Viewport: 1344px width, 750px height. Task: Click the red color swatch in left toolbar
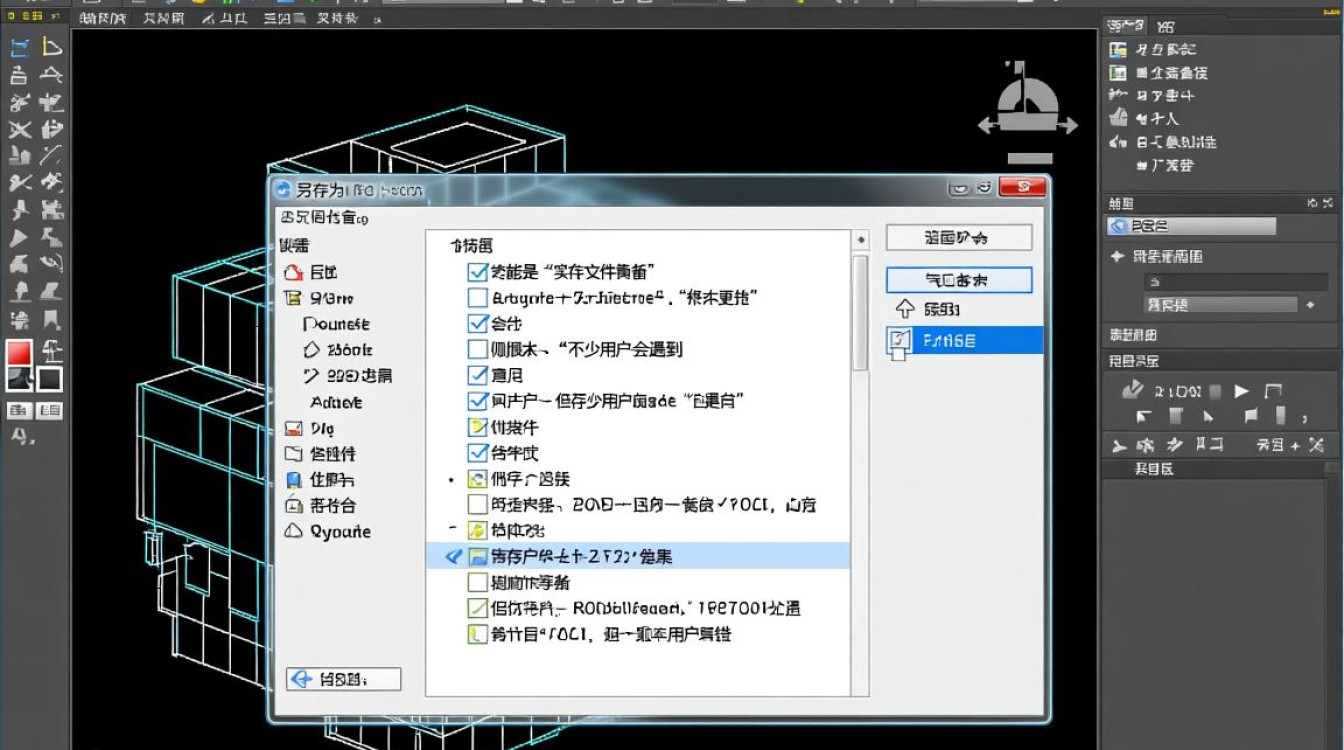pyautogui.click(x=19, y=353)
